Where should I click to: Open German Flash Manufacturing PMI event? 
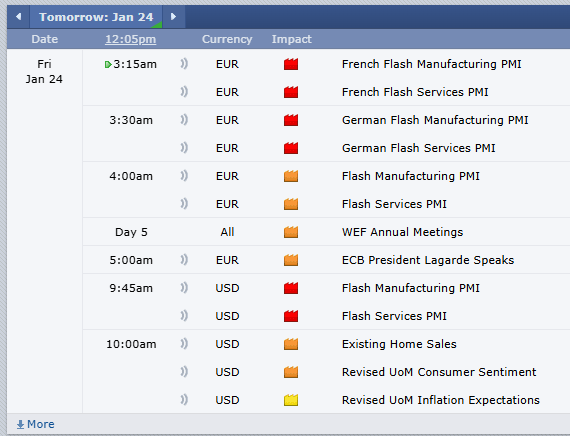tap(435, 120)
